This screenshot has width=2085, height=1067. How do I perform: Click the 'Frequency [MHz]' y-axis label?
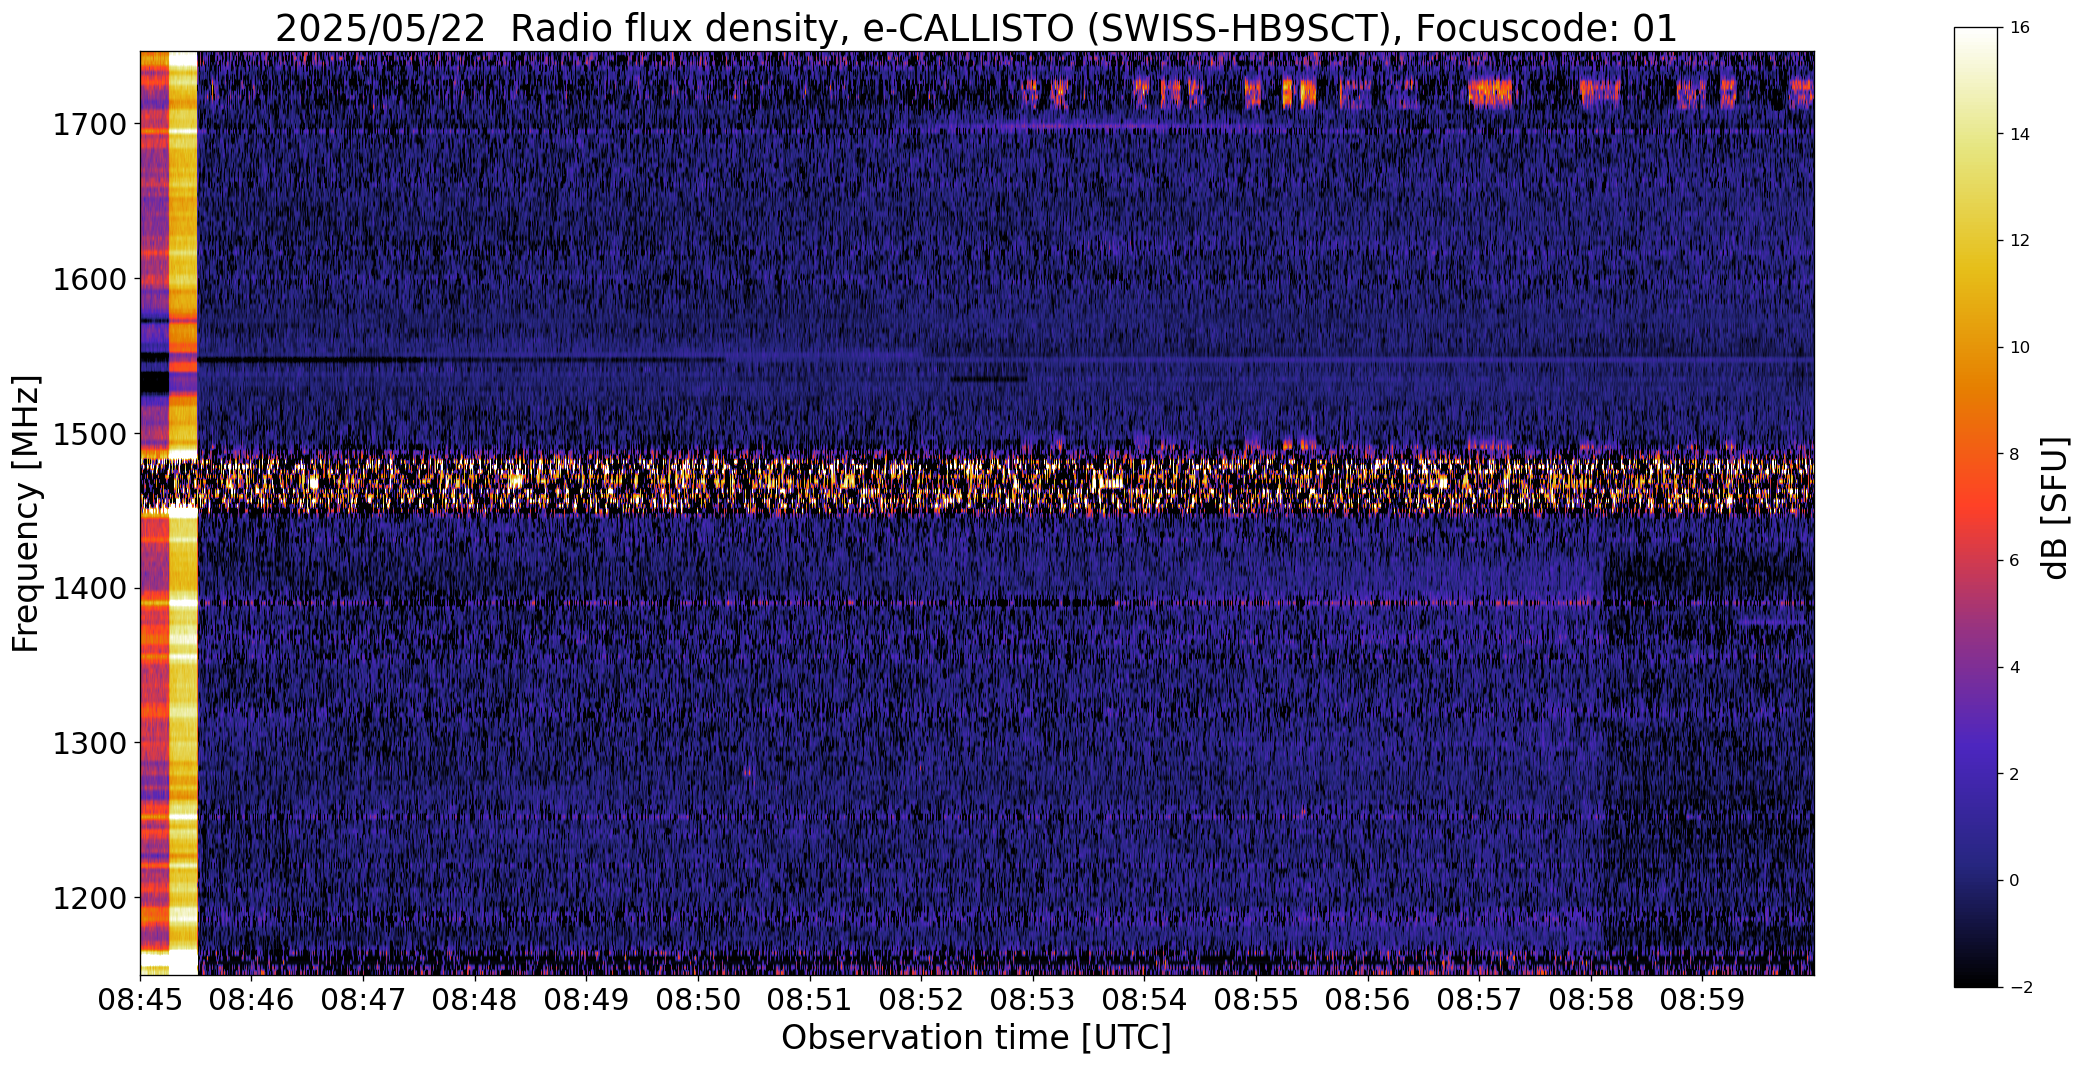point(26,513)
